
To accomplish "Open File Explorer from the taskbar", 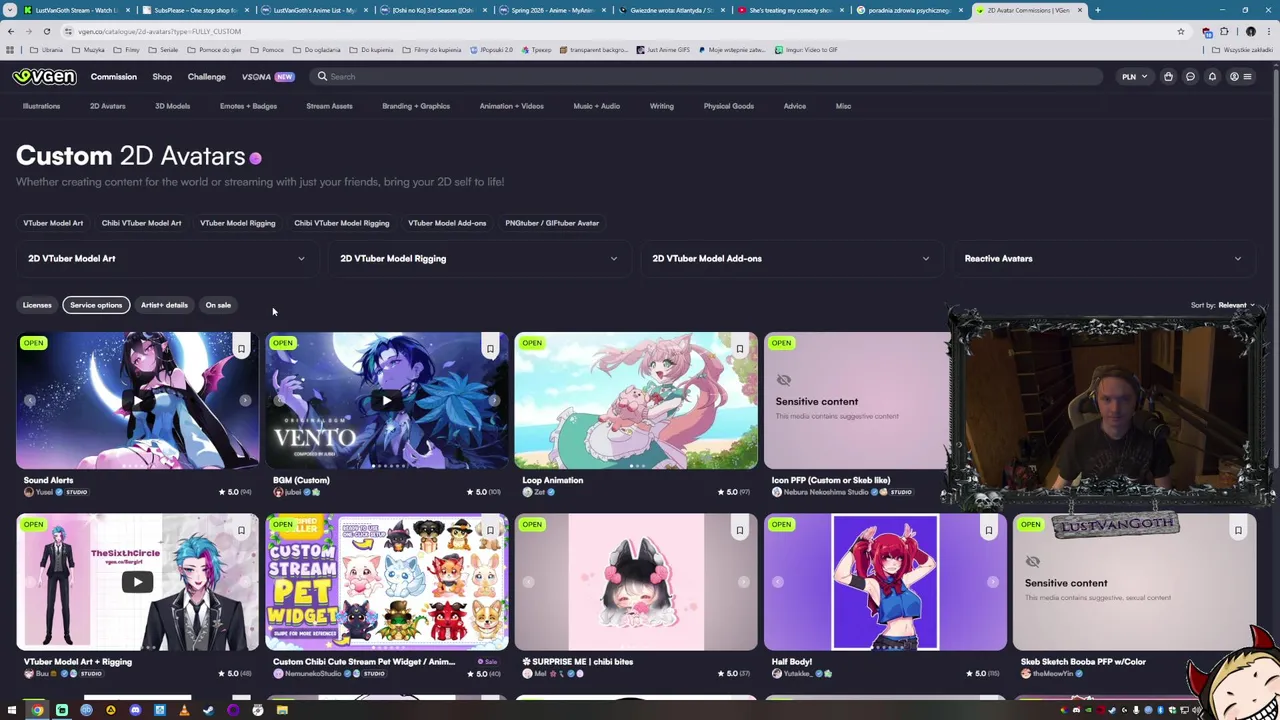I will (x=282, y=710).
